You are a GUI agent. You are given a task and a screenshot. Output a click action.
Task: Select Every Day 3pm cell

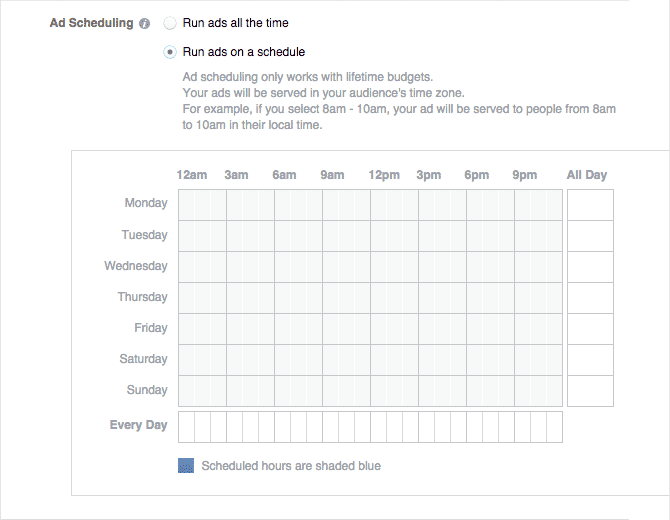pyautogui.click(x=426, y=427)
